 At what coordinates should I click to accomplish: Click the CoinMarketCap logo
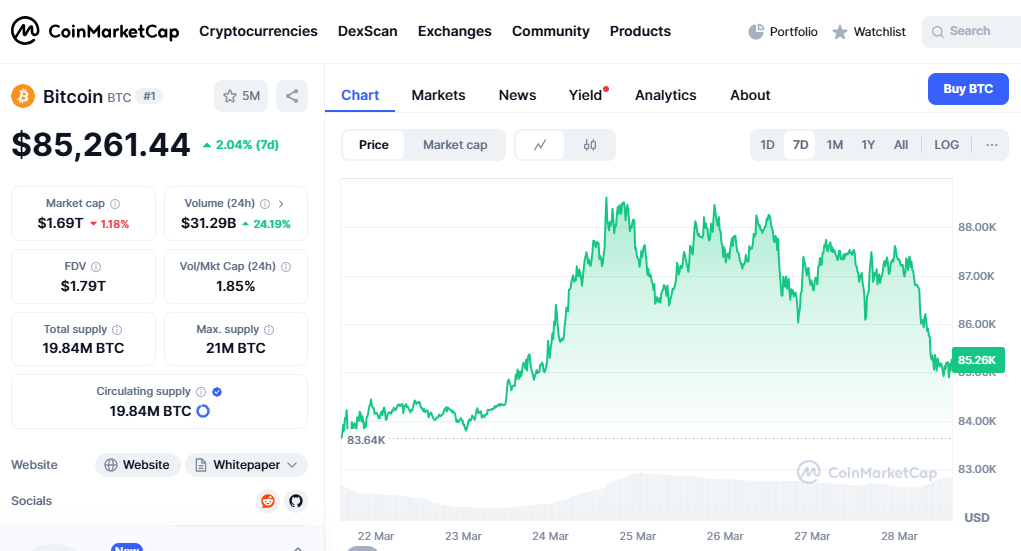point(96,31)
